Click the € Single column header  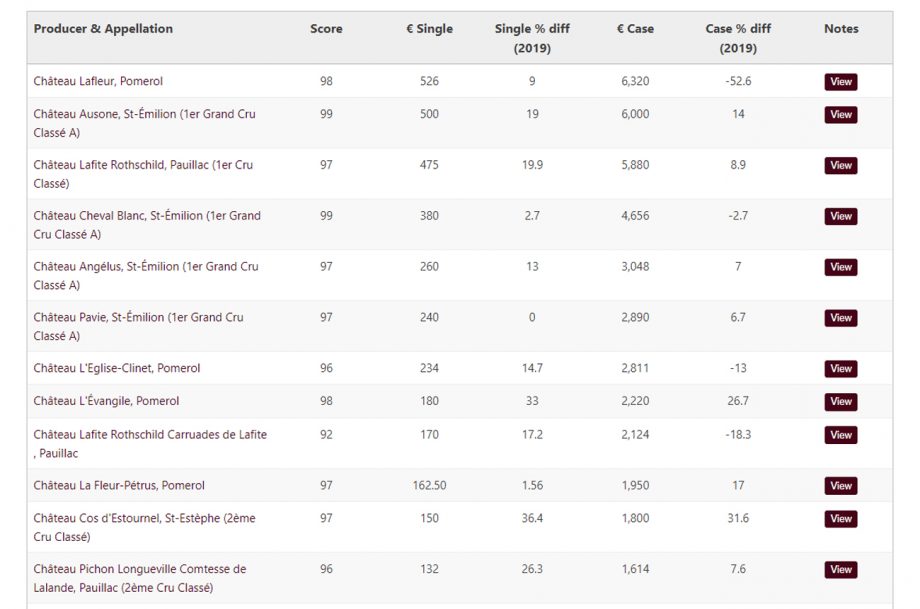coord(429,29)
